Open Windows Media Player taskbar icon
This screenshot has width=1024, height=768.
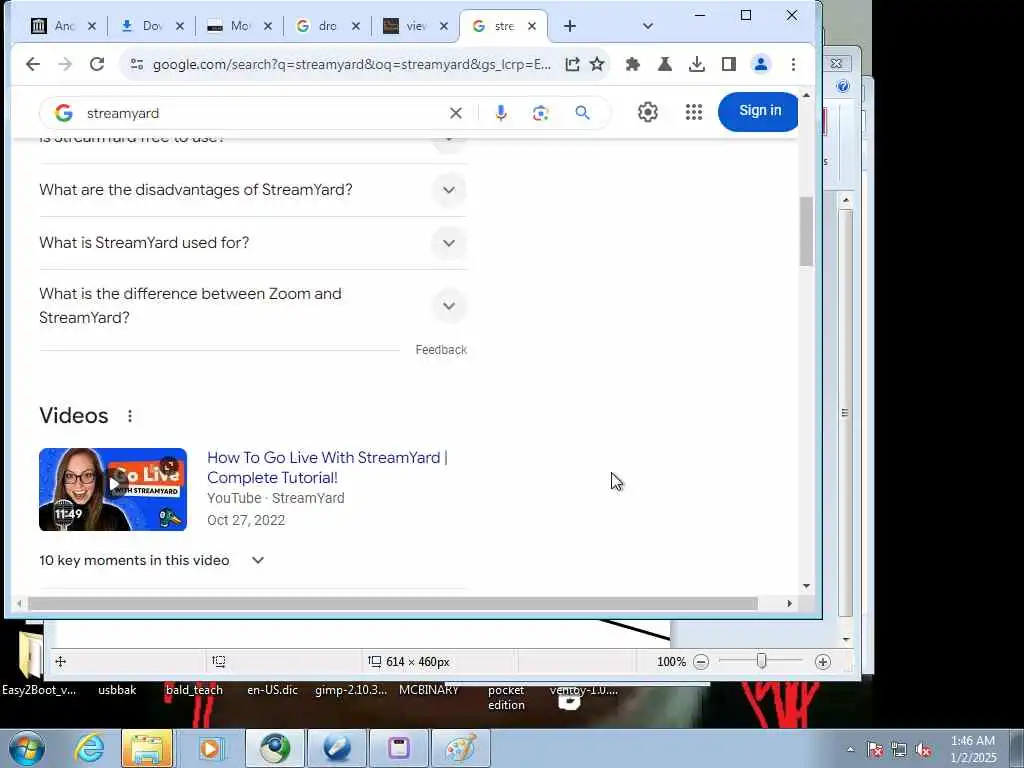coord(210,748)
